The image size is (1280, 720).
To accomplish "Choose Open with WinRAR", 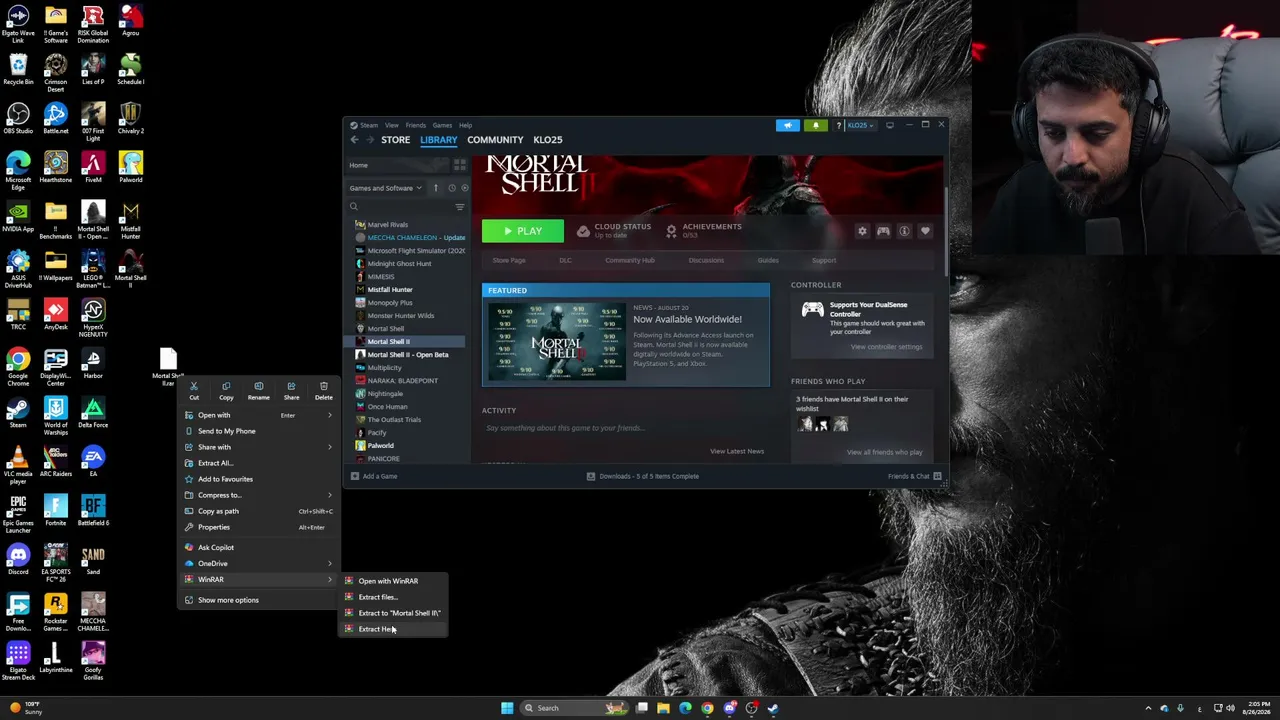I will pos(394,581).
